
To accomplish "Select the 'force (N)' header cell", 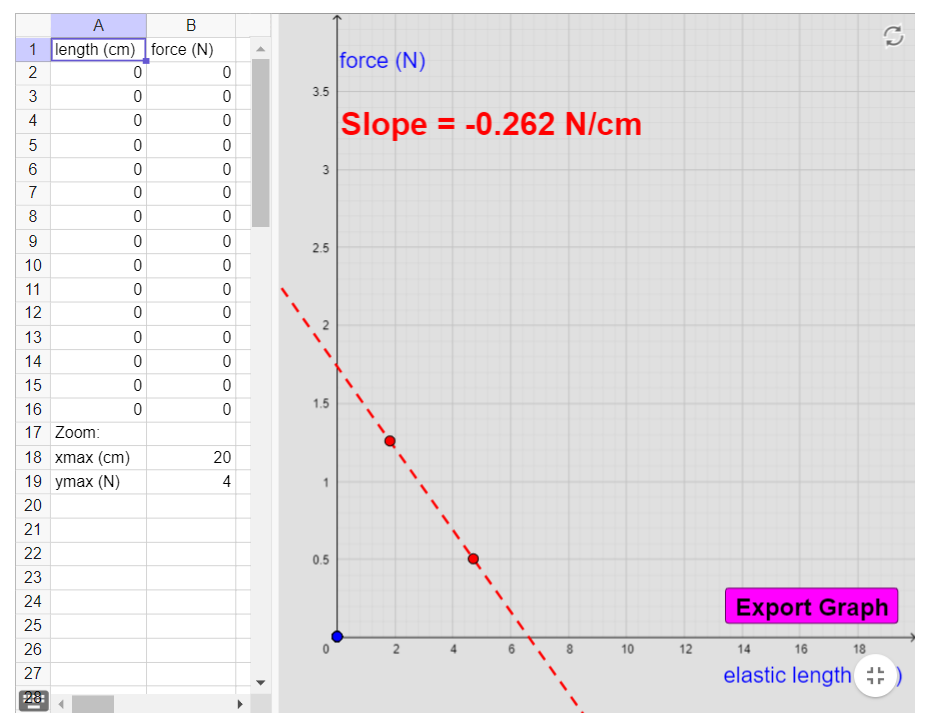I will pyautogui.click(x=190, y=48).
